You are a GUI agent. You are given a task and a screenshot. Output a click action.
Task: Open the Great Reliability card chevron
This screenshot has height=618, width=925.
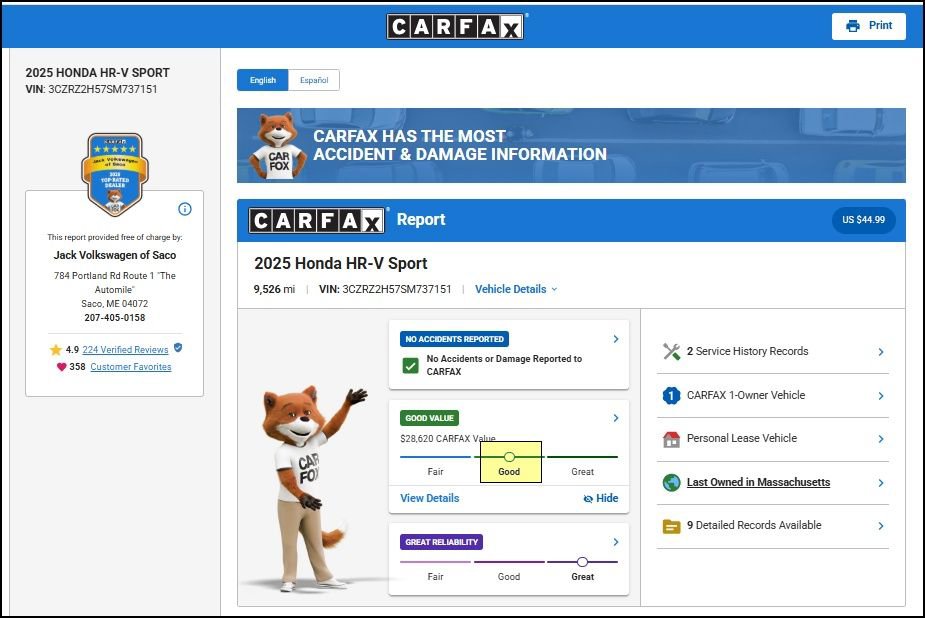point(616,542)
